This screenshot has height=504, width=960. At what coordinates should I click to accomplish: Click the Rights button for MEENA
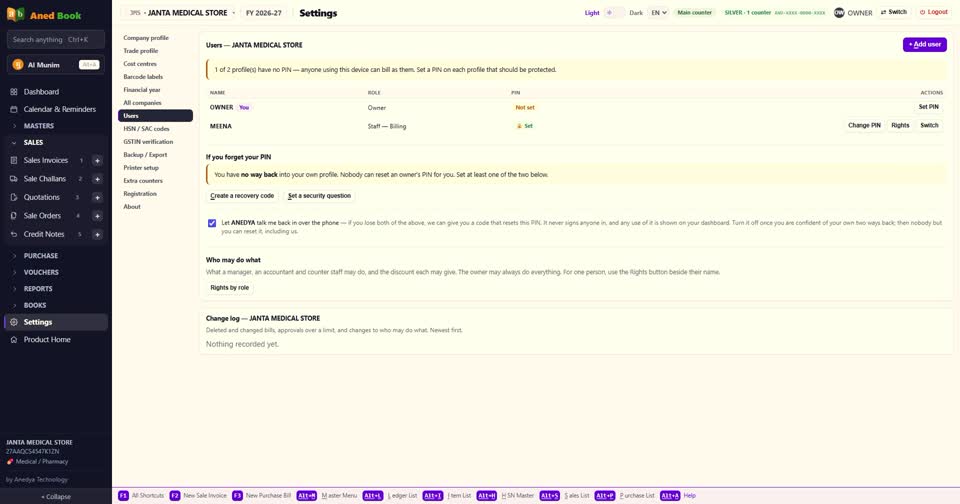coord(900,126)
